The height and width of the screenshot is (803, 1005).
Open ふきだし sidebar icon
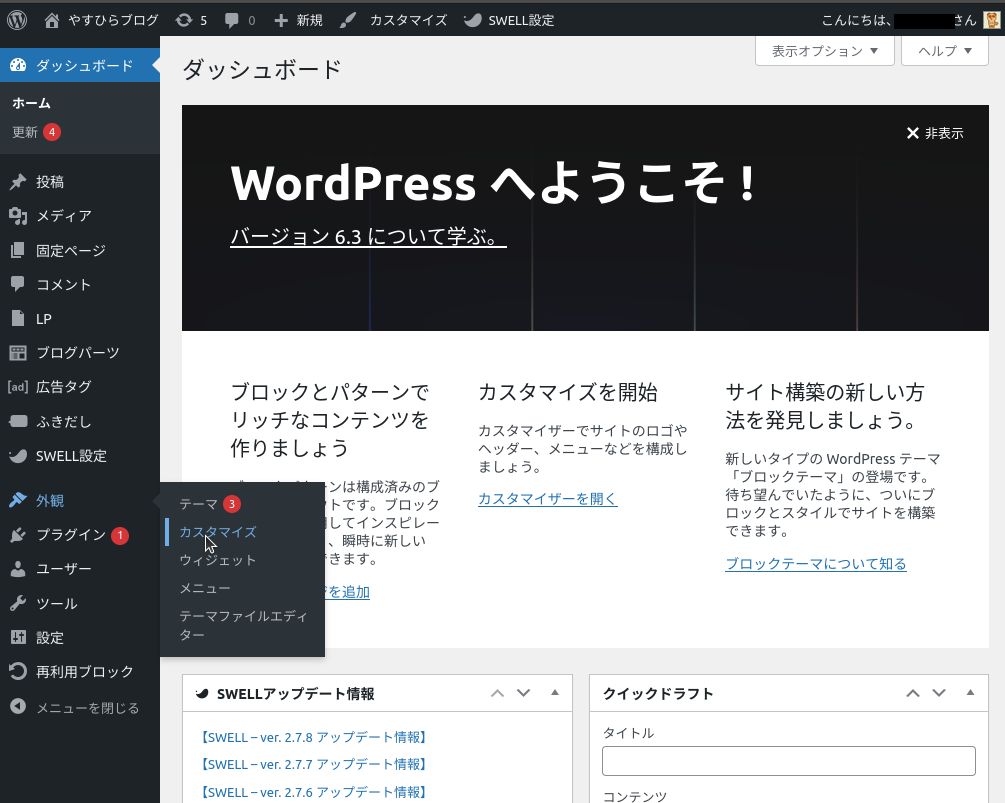pyautogui.click(x=18, y=421)
